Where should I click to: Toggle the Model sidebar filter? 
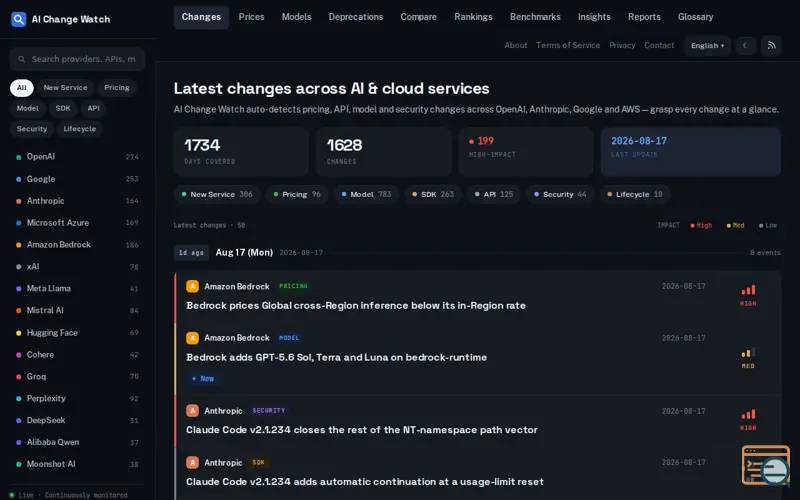(28, 108)
